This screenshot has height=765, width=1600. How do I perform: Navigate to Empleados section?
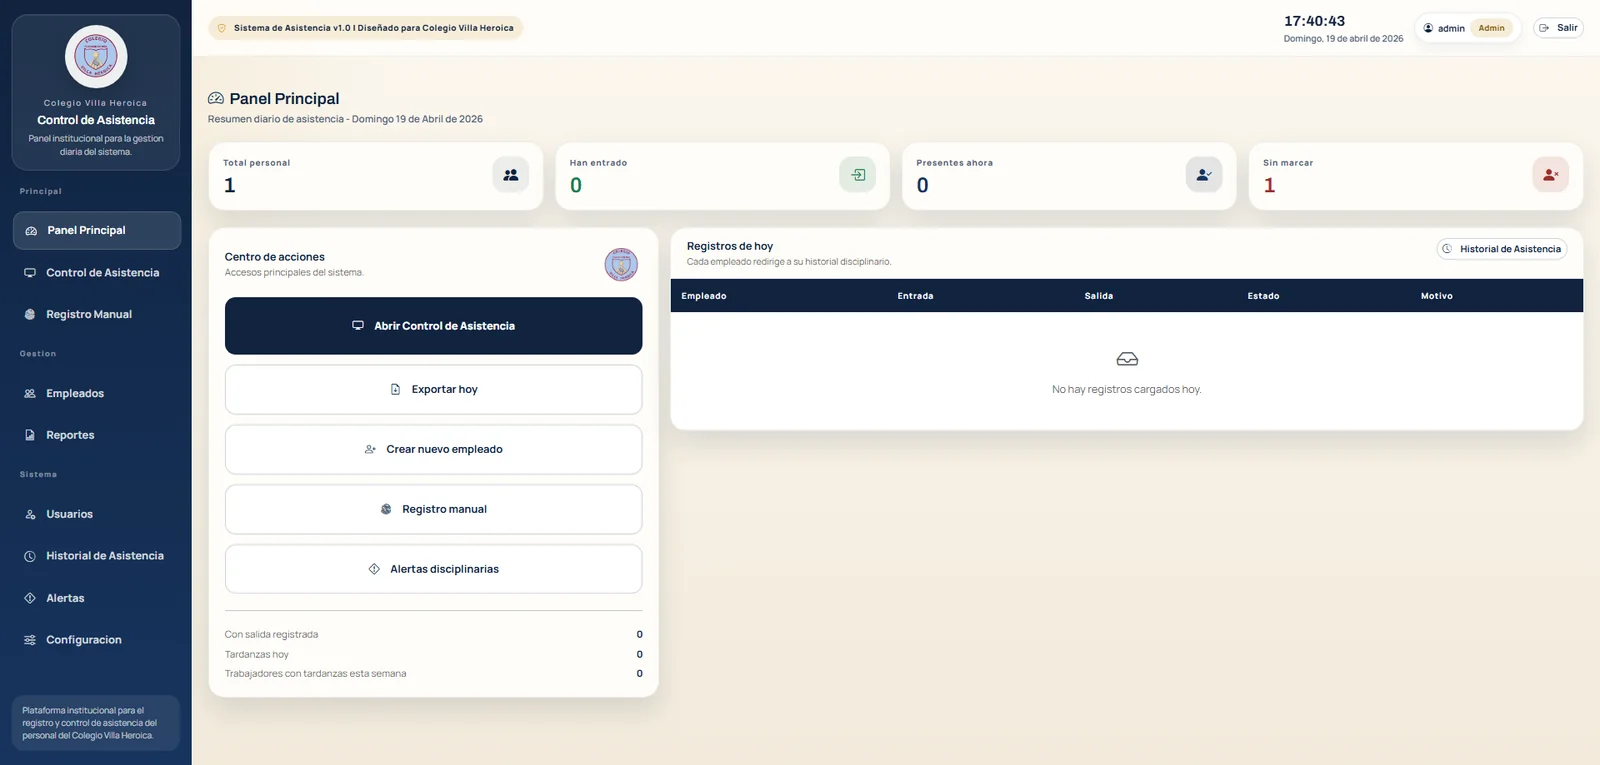(97, 393)
